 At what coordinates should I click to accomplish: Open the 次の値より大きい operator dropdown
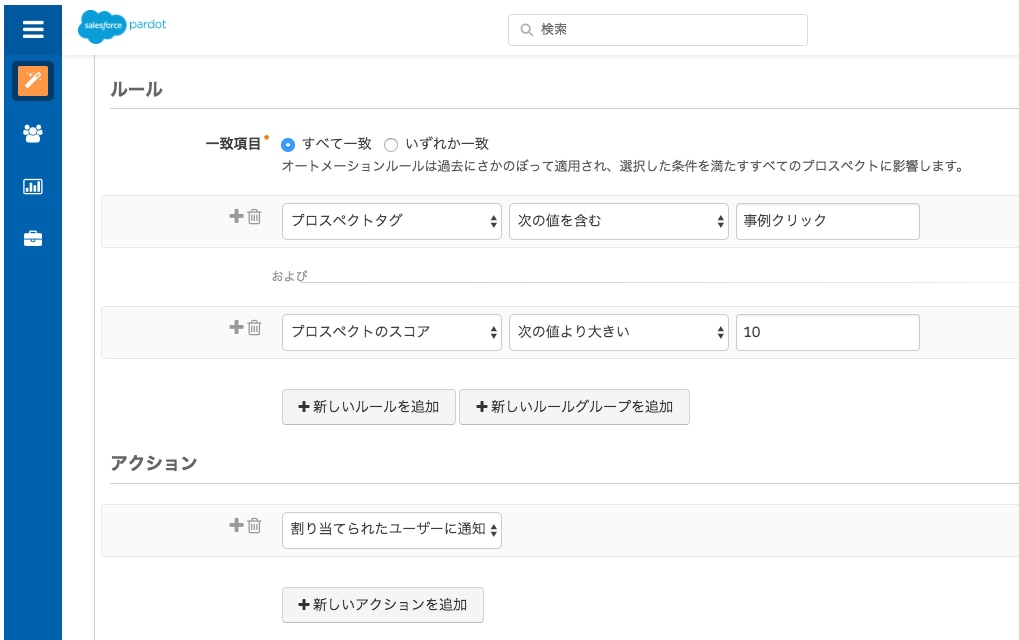[x=619, y=333]
